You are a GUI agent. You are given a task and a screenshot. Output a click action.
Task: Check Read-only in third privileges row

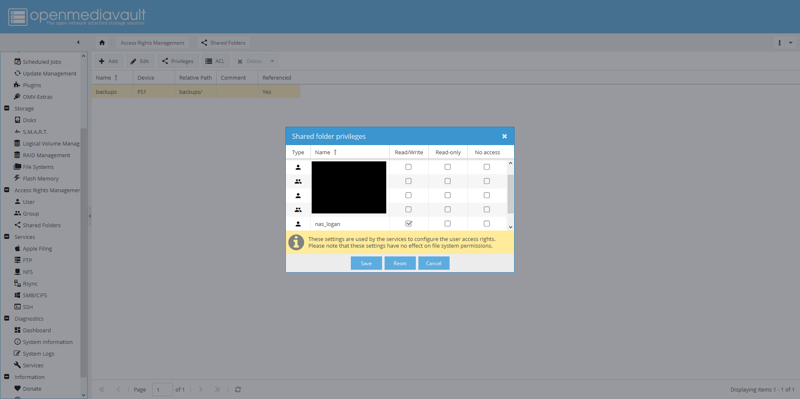(x=447, y=195)
